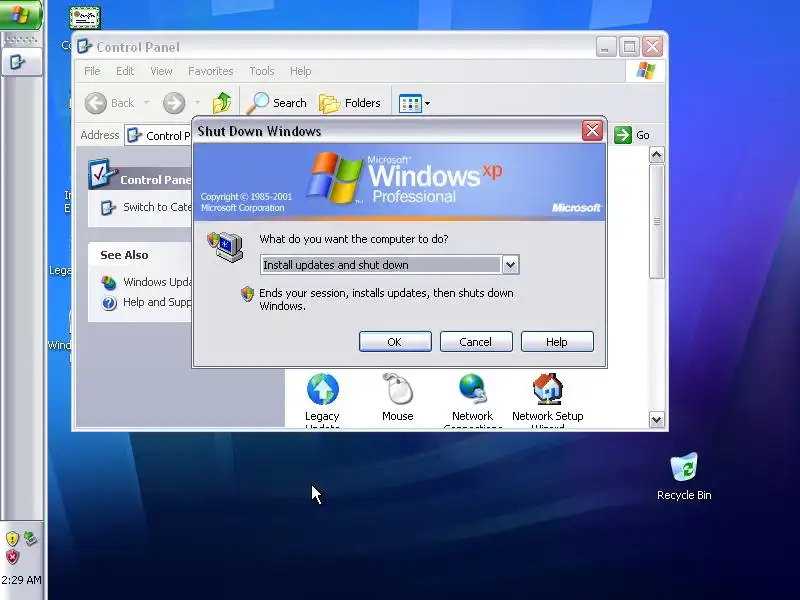The height and width of the screenshot is (600, 800).
Task: Open Help and Support link under See Also
Action: [x=157, y=302]
